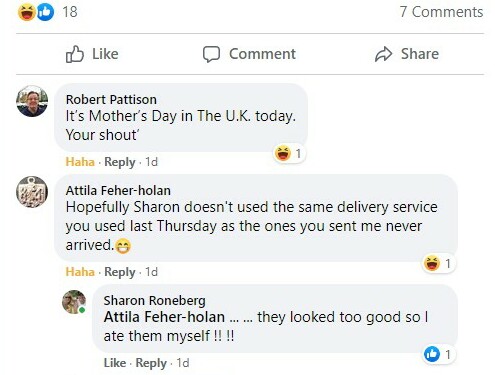Screen dimensions: 495x375
Task: Open the tagged Attila Feher-holan mention in Sharon's reply
Action: (x=164, y=317)
